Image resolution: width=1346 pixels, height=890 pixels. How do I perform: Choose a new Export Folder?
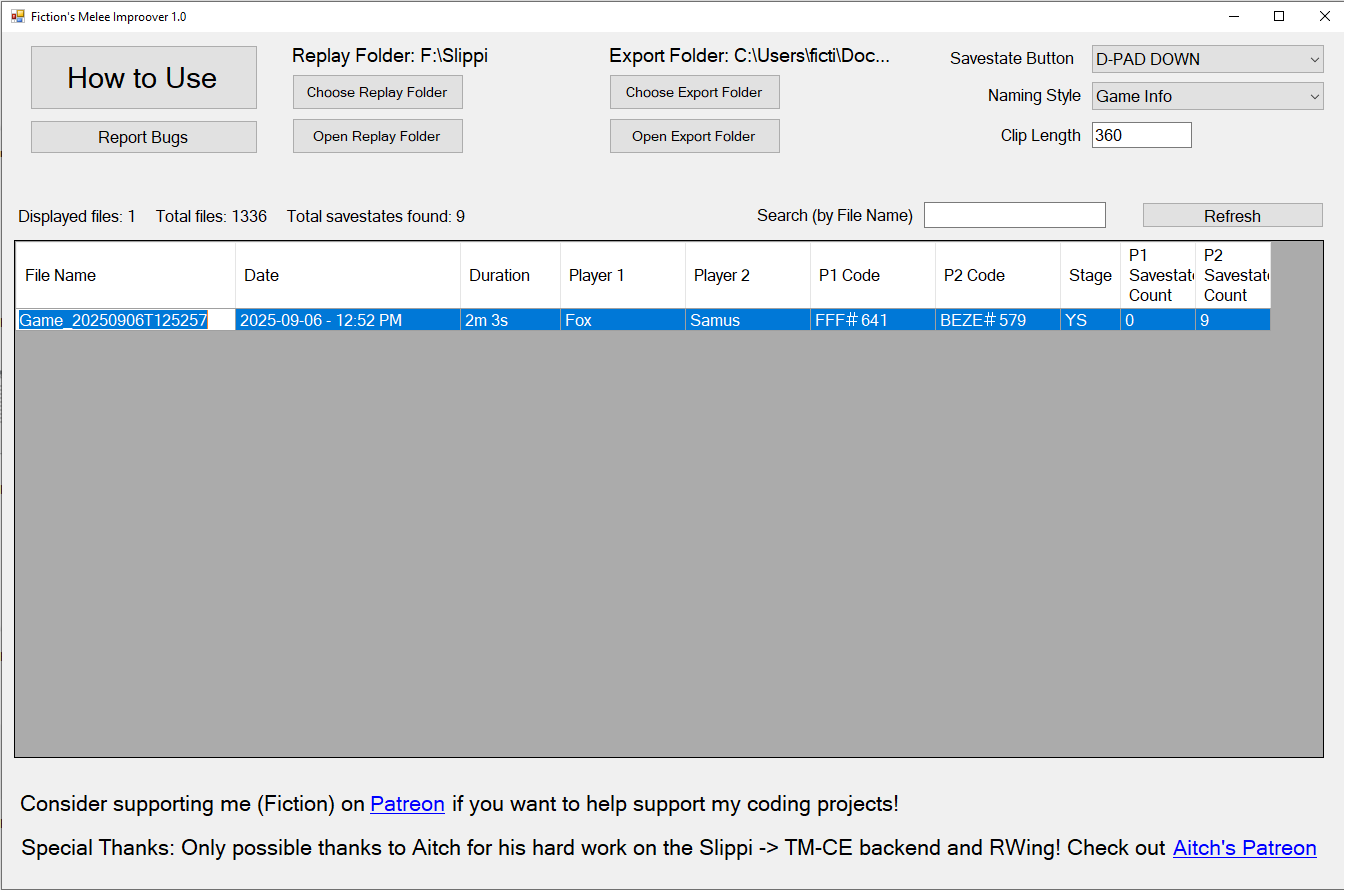pyautogui.click(x=694, y=92)
